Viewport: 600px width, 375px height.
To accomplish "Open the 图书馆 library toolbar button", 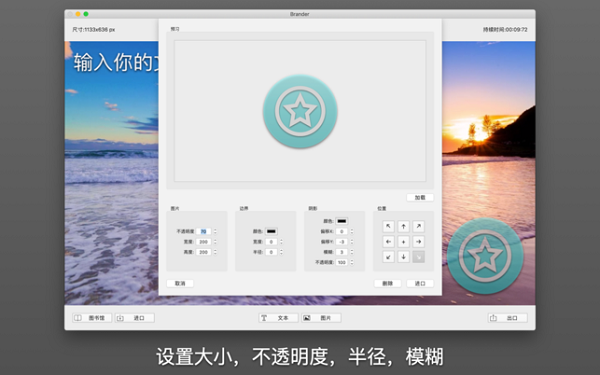I will click(92, 318).
